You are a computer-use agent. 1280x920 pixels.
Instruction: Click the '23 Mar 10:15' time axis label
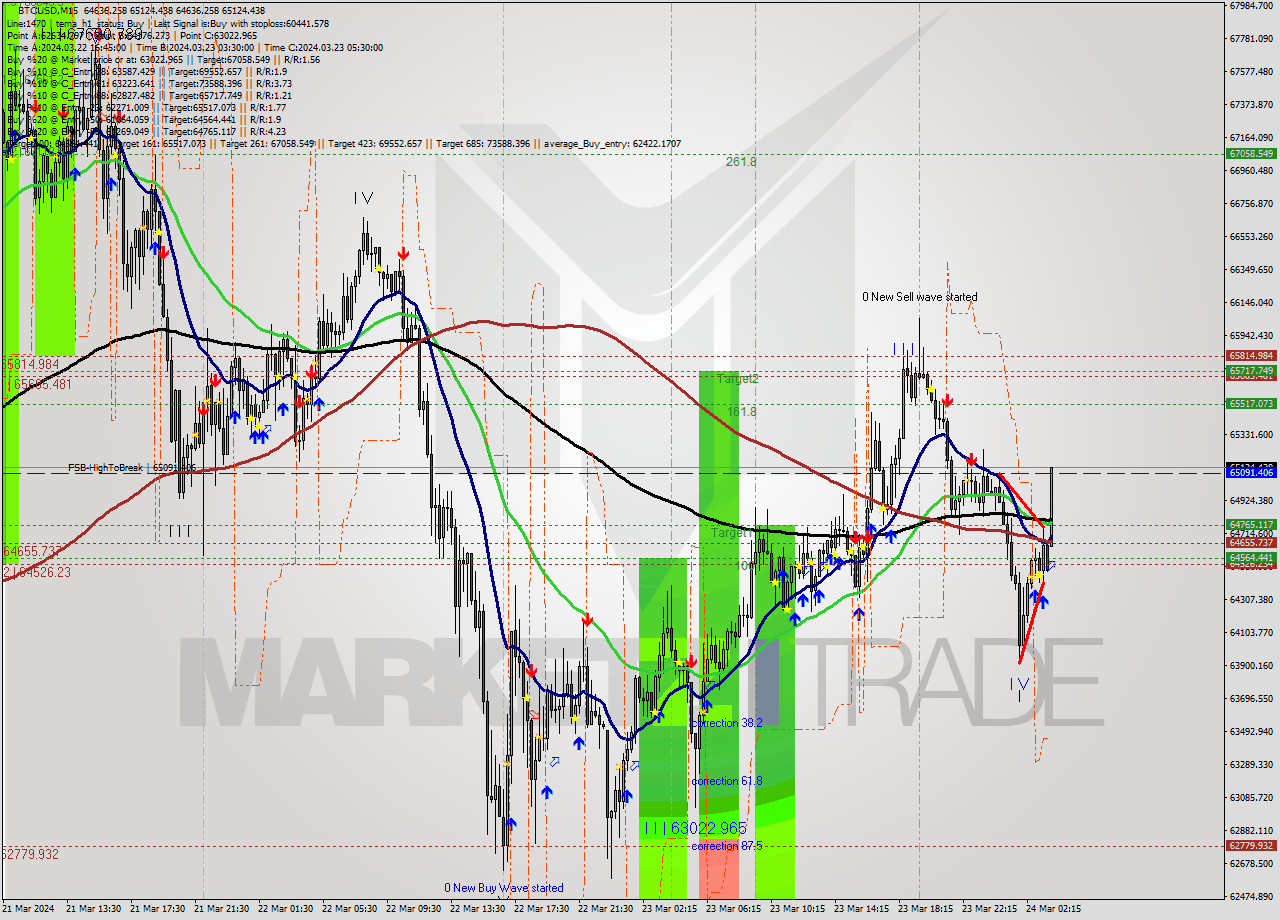pos(800,909)
